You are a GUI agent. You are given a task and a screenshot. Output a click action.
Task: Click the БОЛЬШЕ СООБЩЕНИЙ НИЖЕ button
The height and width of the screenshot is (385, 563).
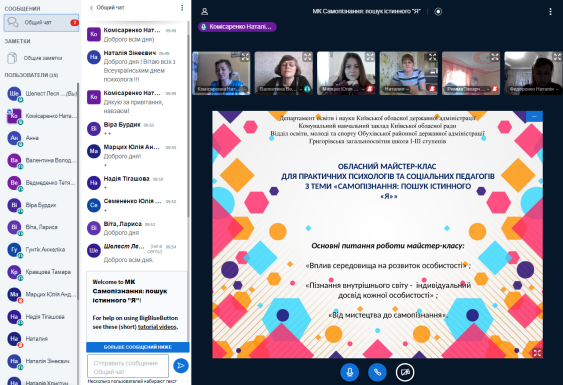[x=138, y=347]
